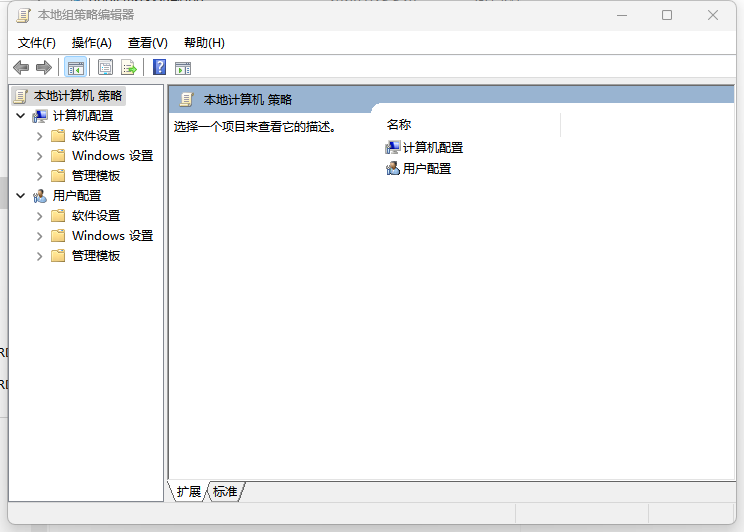Click the Export list toolbar icon
This screenshot has height=532, width=744.
tap(129, 68)
